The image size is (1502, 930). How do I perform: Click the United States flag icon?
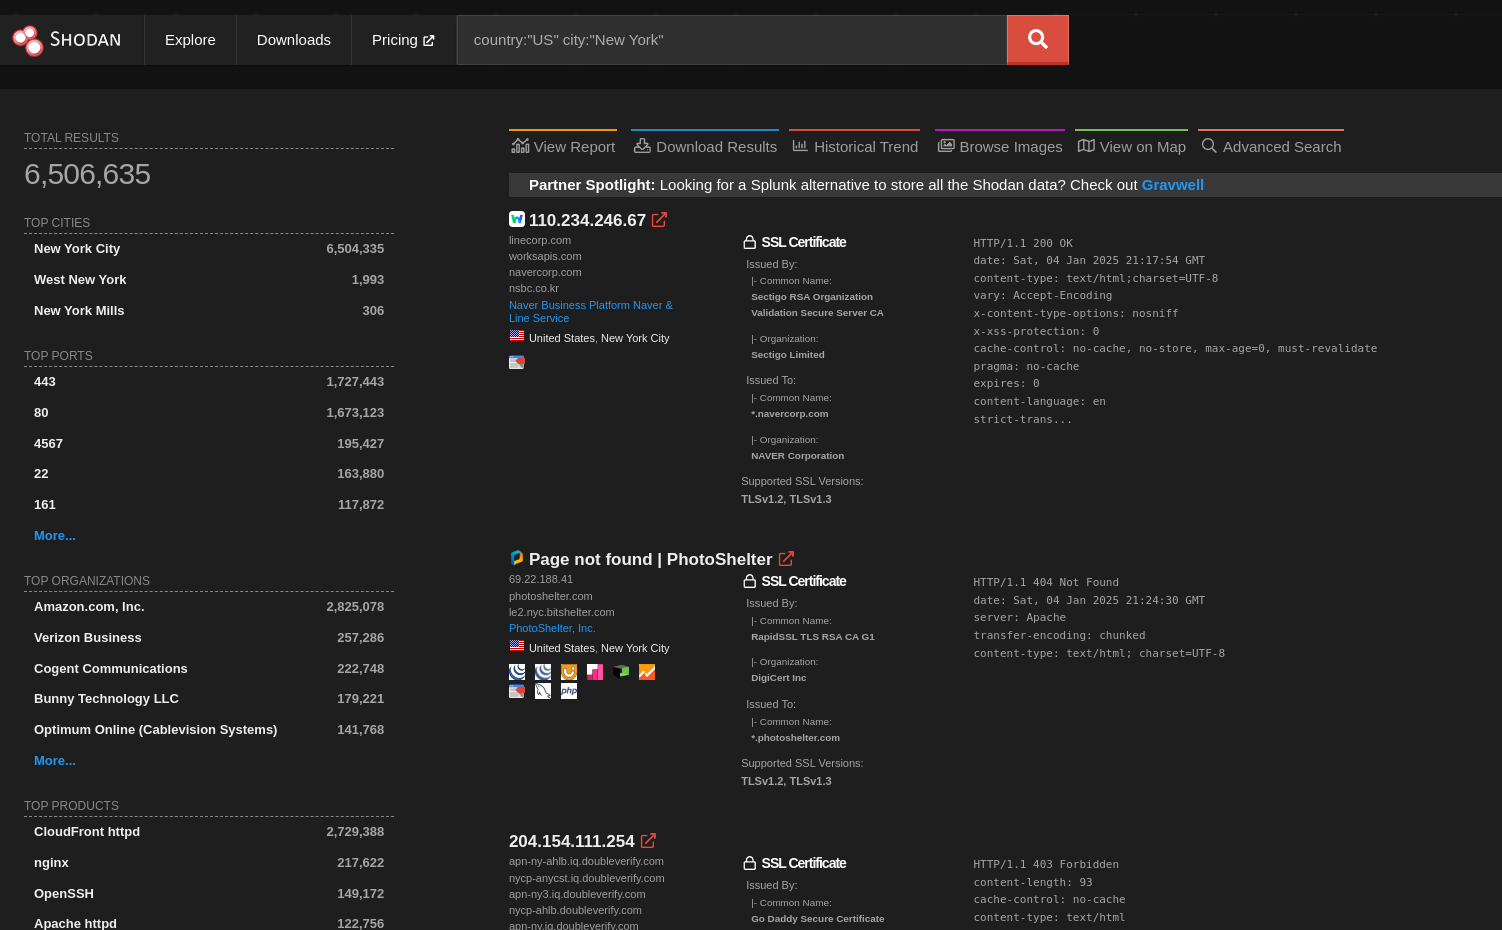516,645
